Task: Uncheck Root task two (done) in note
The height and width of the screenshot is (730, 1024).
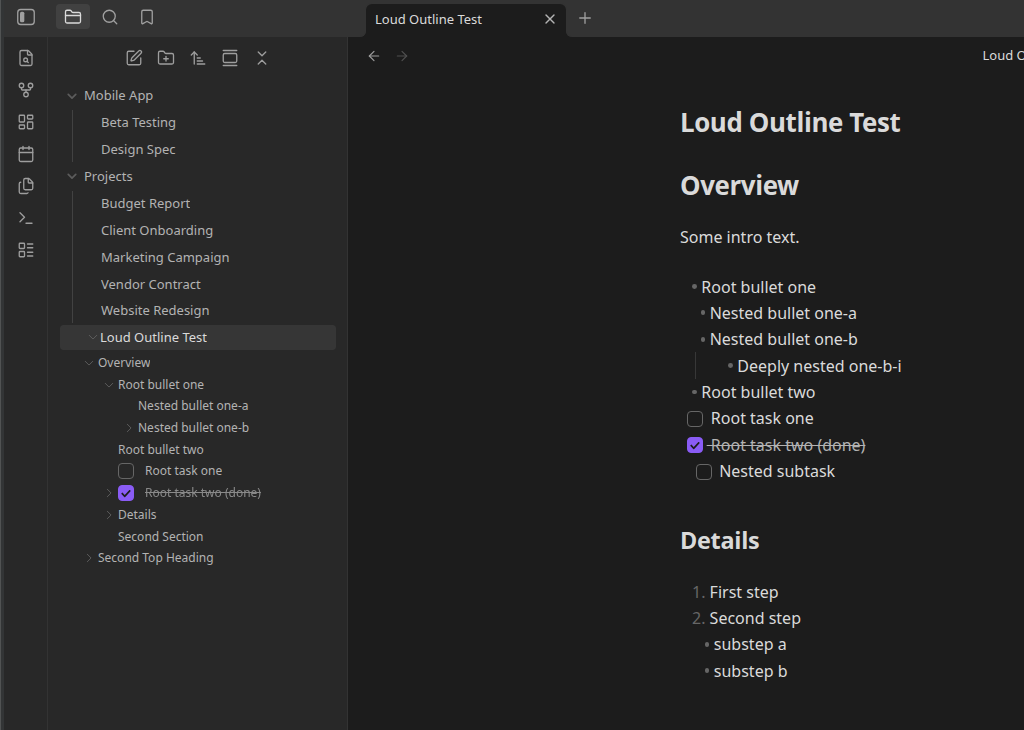Action: click(x=695, y=445)
